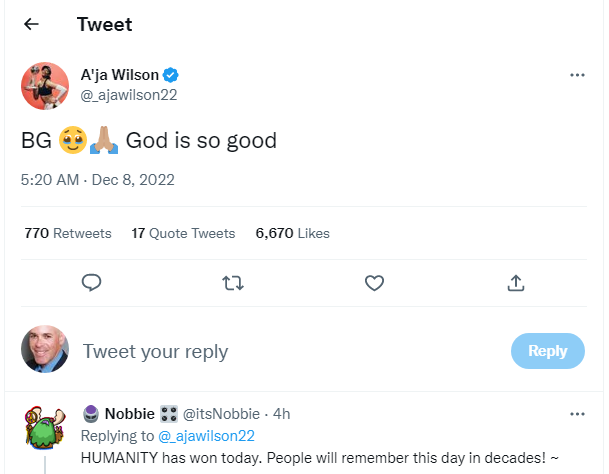Open the more options menu on A'ja Wilson's tweet

pos(577,75)
